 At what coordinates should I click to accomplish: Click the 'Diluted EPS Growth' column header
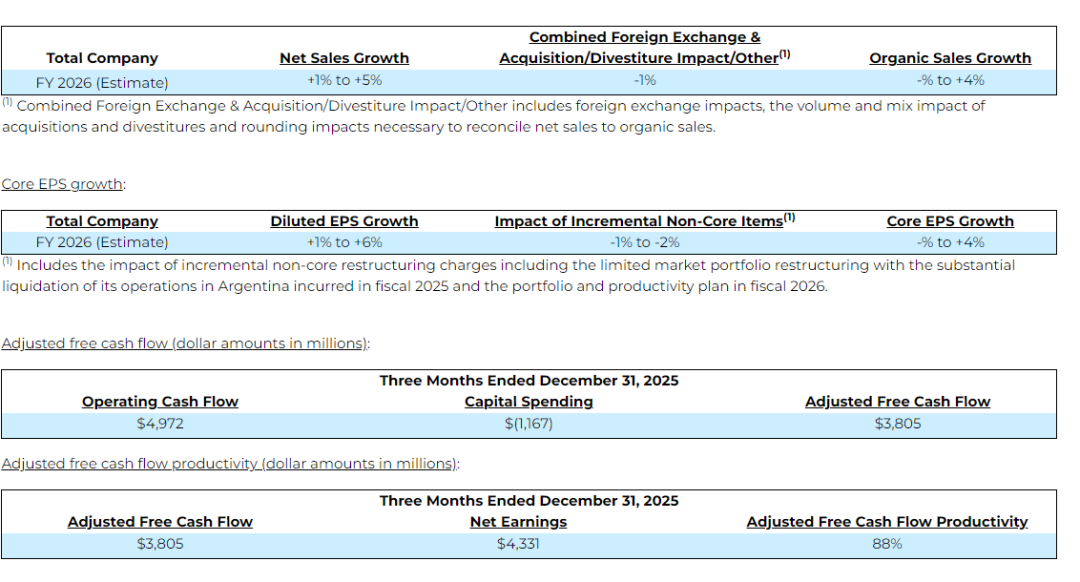pyautogui.click(x=344, y=221)
